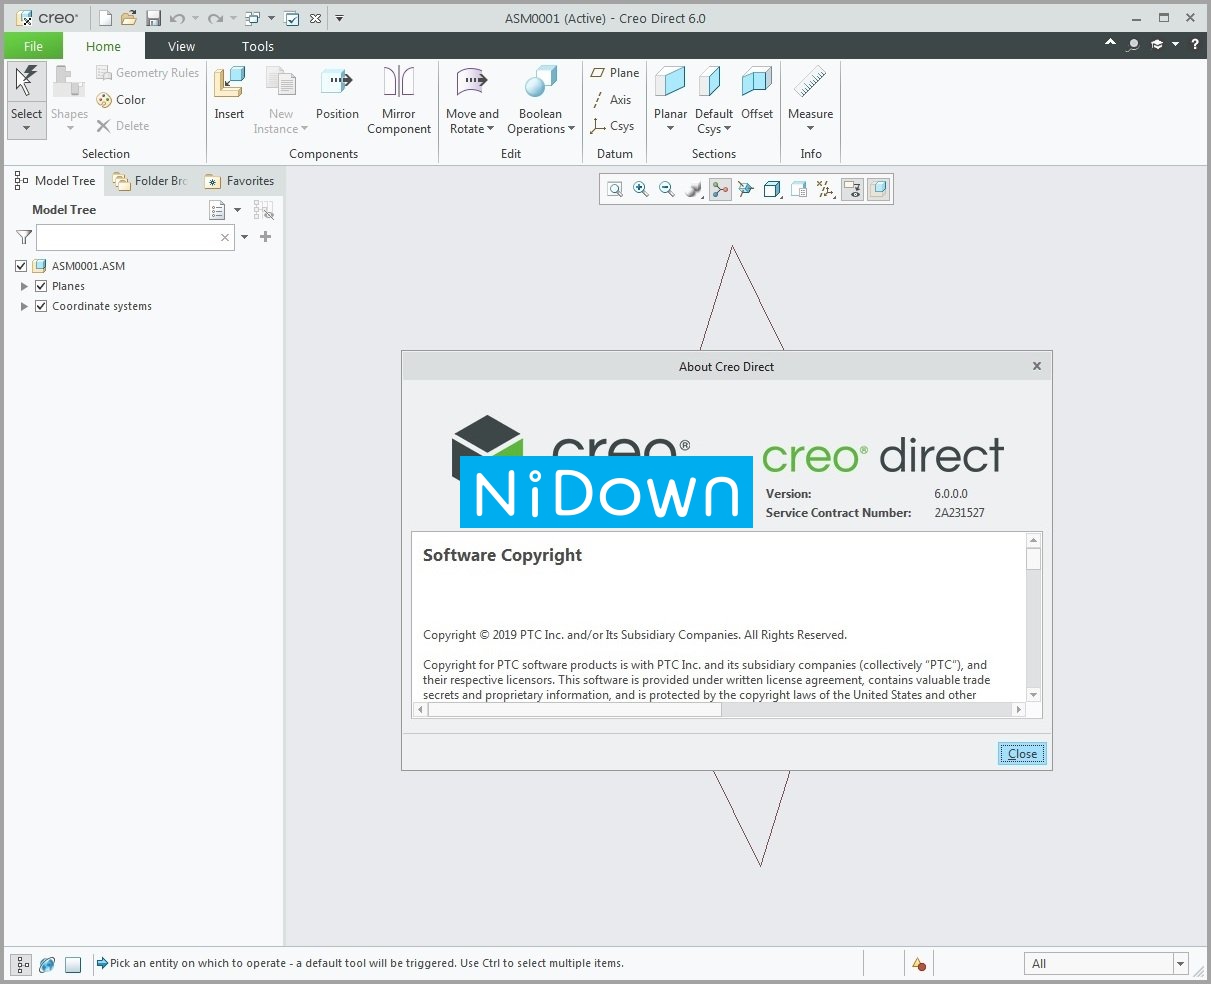Click the Position component tool
This screenshot has width=1211, height=984.
click(337, 94)
